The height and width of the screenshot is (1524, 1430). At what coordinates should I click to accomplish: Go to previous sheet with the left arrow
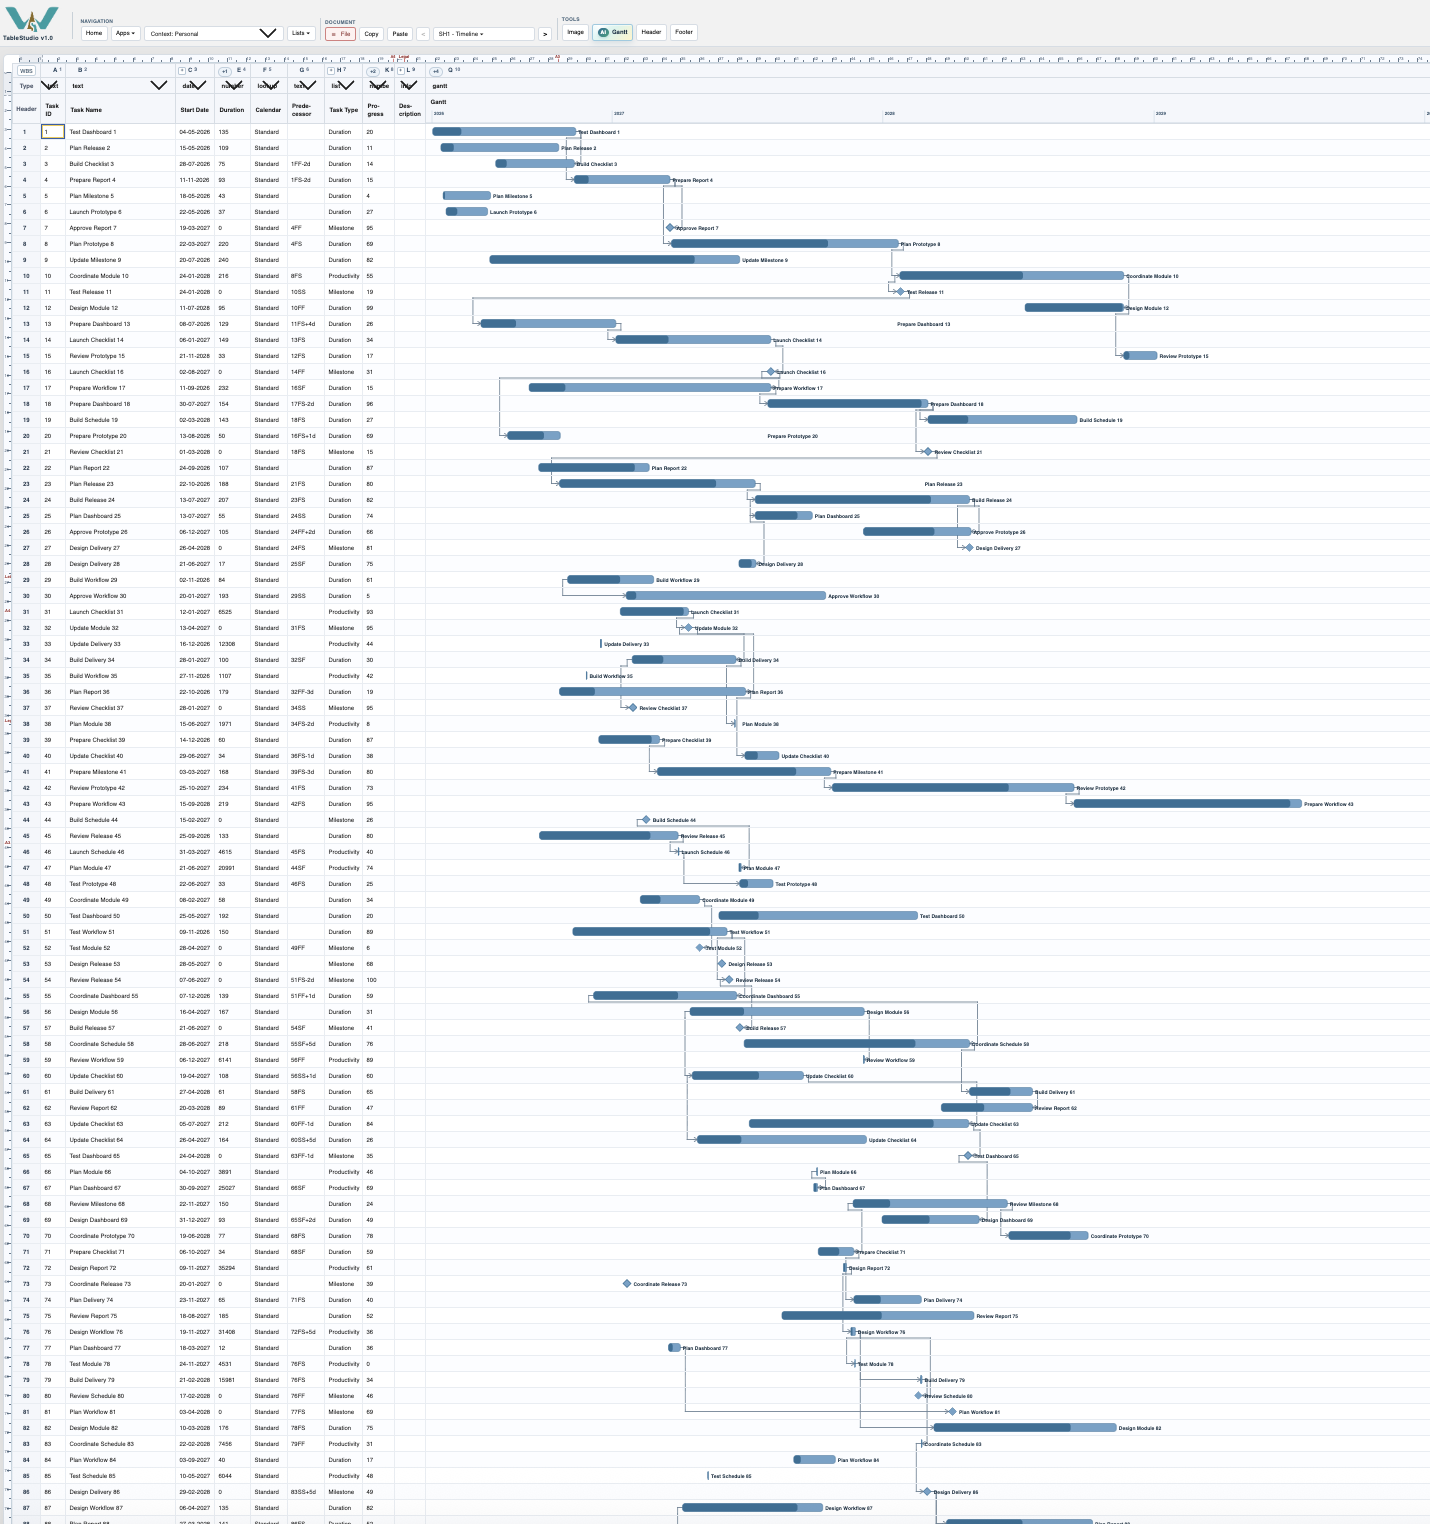pos(423,34)
